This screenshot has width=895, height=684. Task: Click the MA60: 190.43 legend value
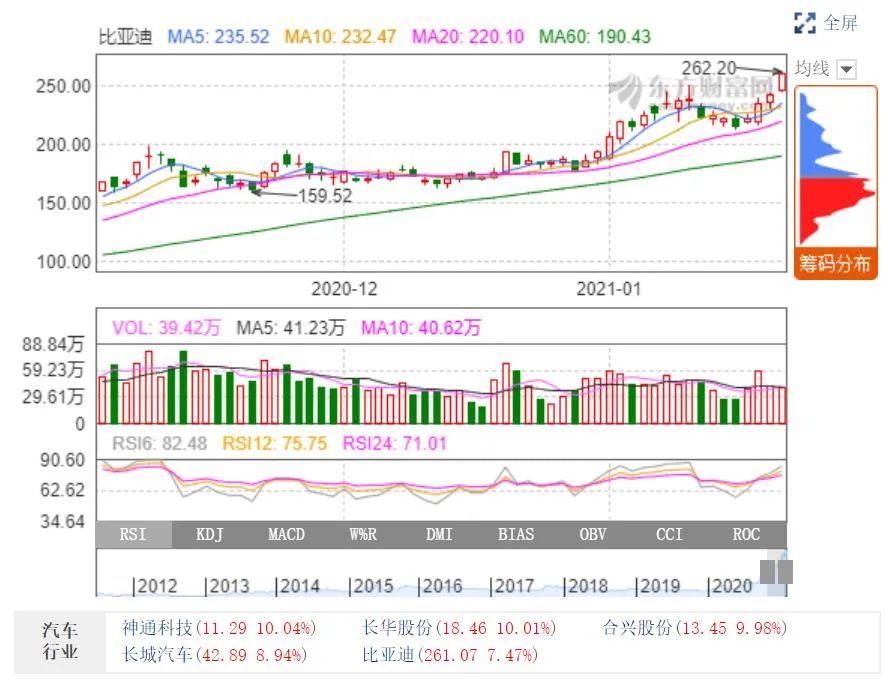(595, 37)
